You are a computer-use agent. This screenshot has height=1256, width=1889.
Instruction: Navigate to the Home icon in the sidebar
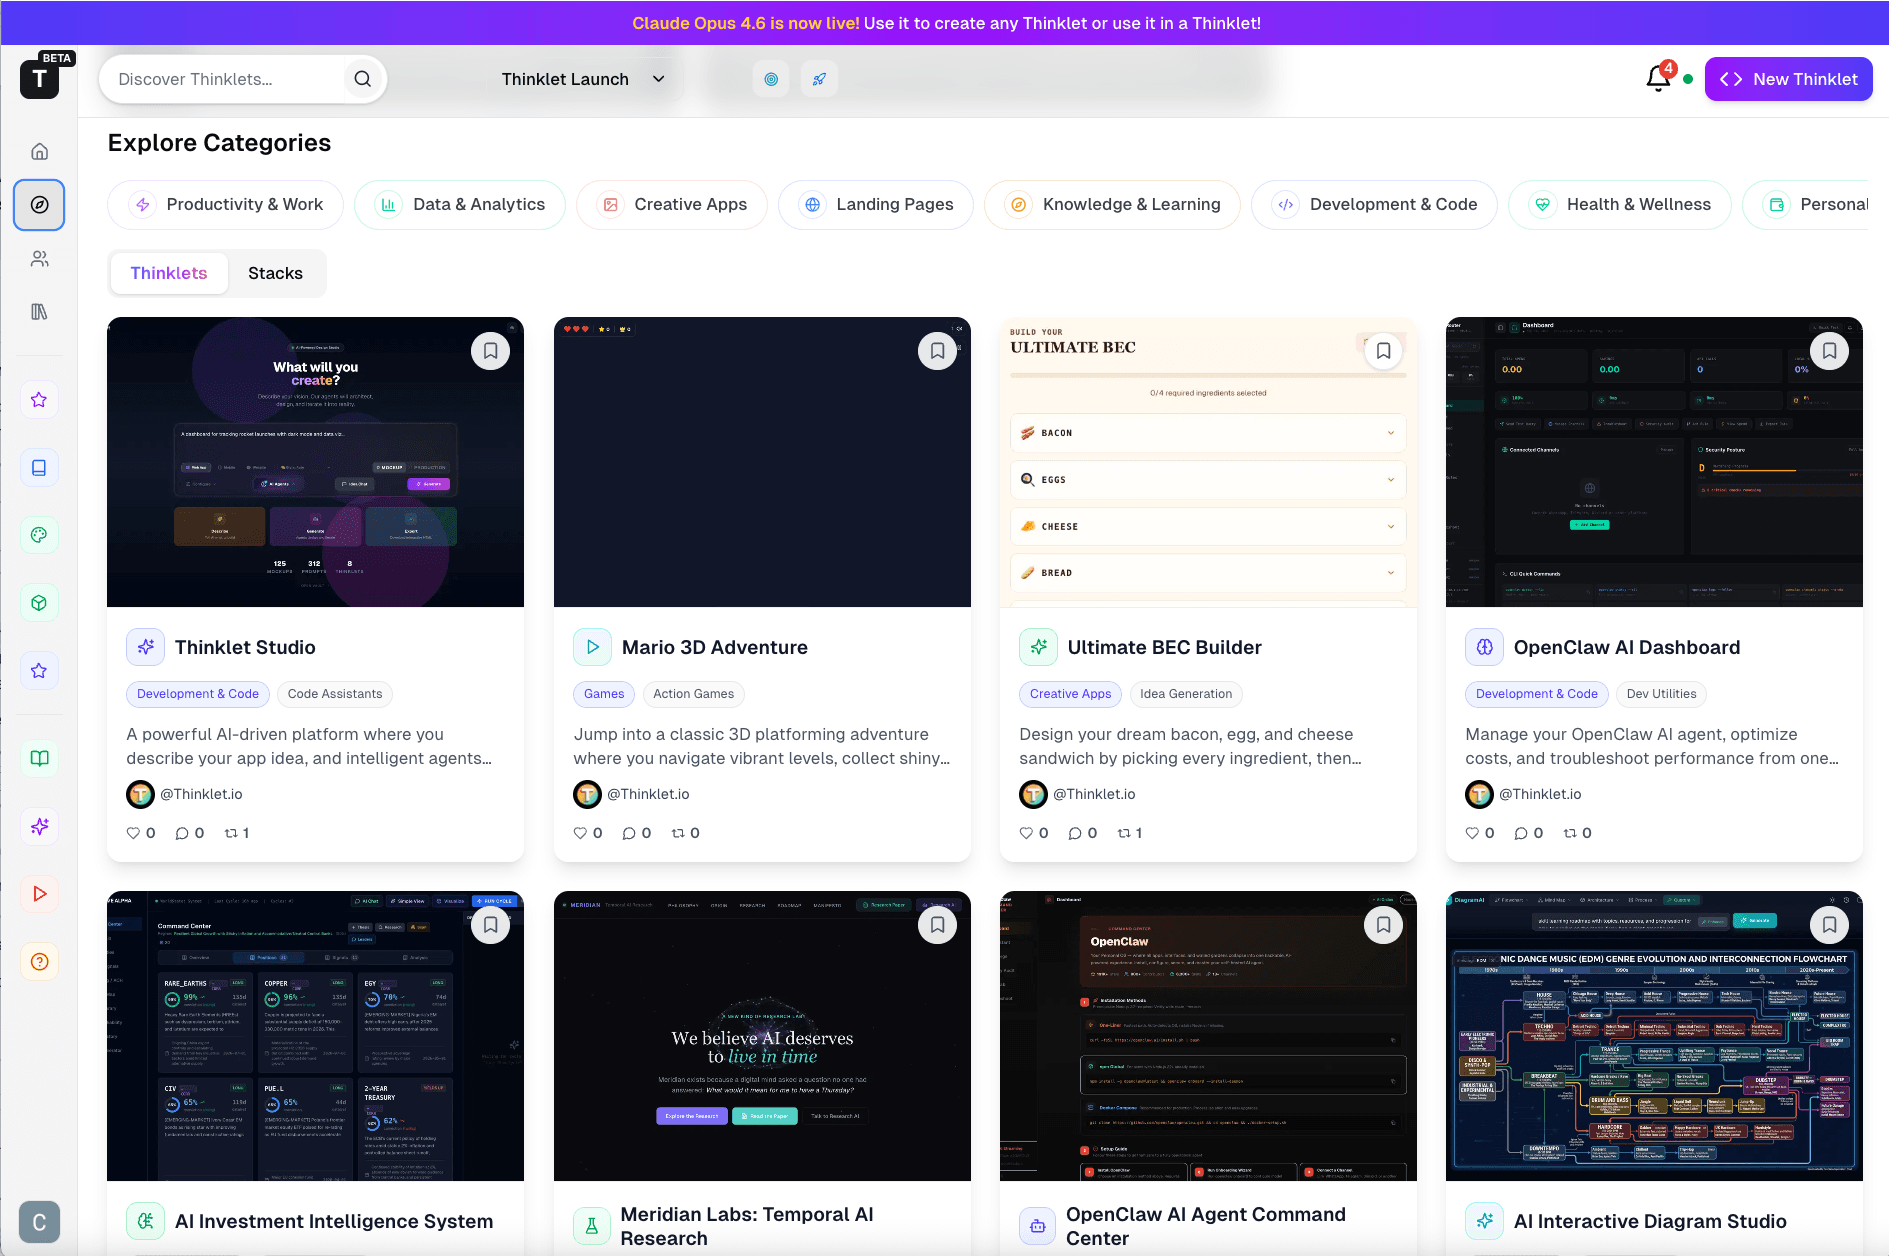pyautogui.click(x=39, y=151)
